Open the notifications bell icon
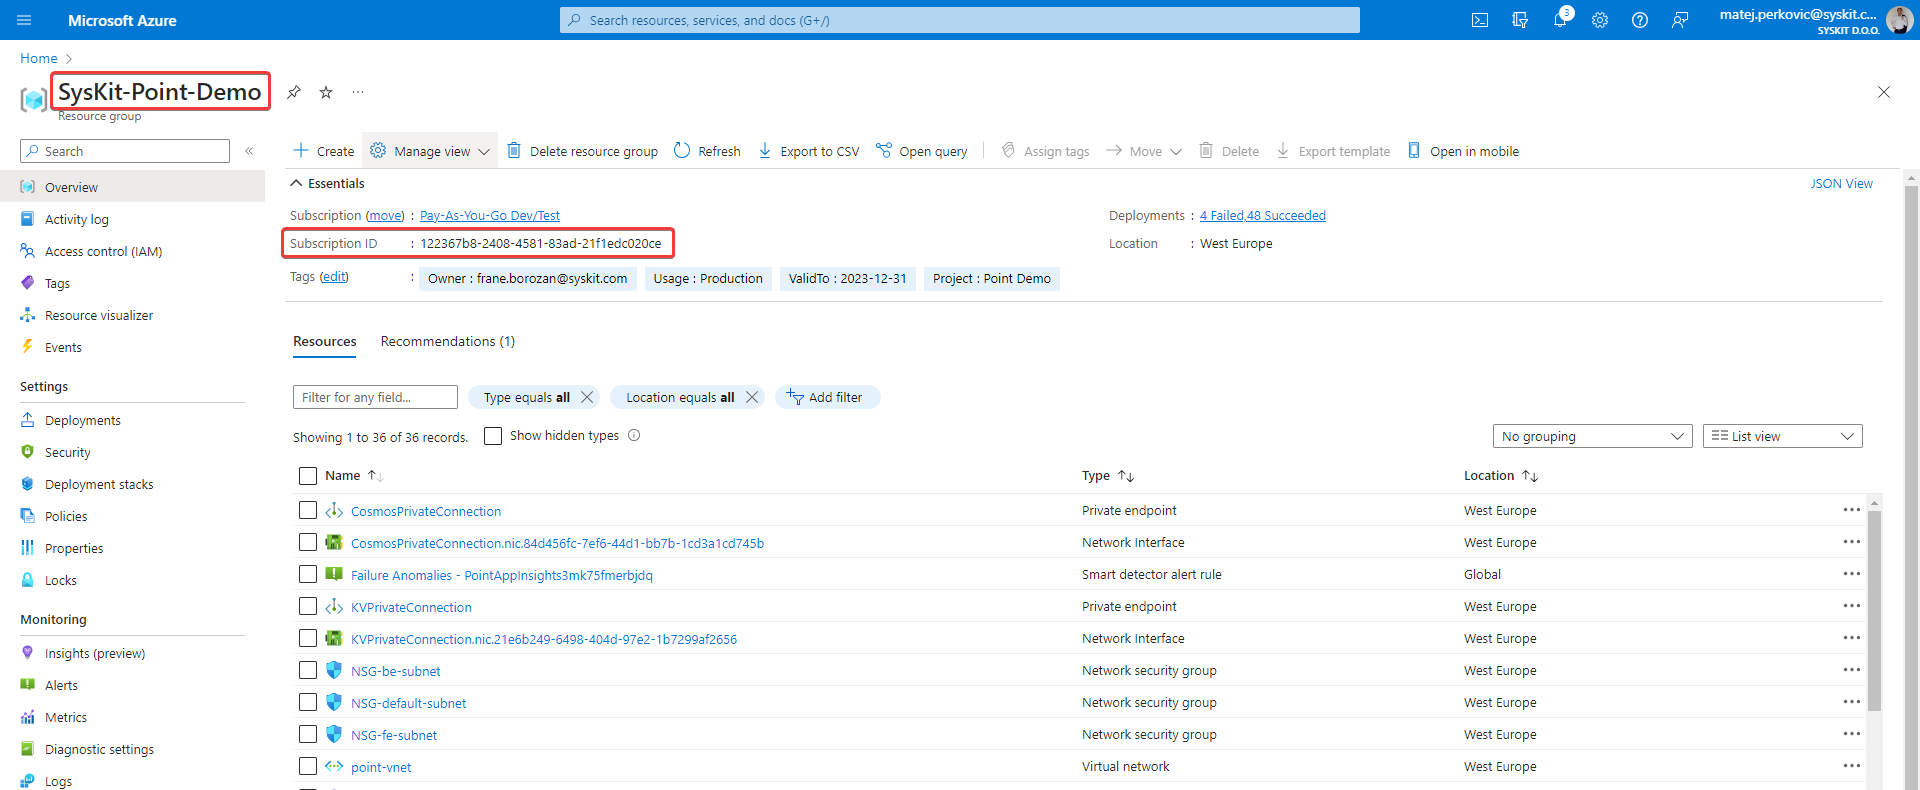 (x=1559, y=20)
